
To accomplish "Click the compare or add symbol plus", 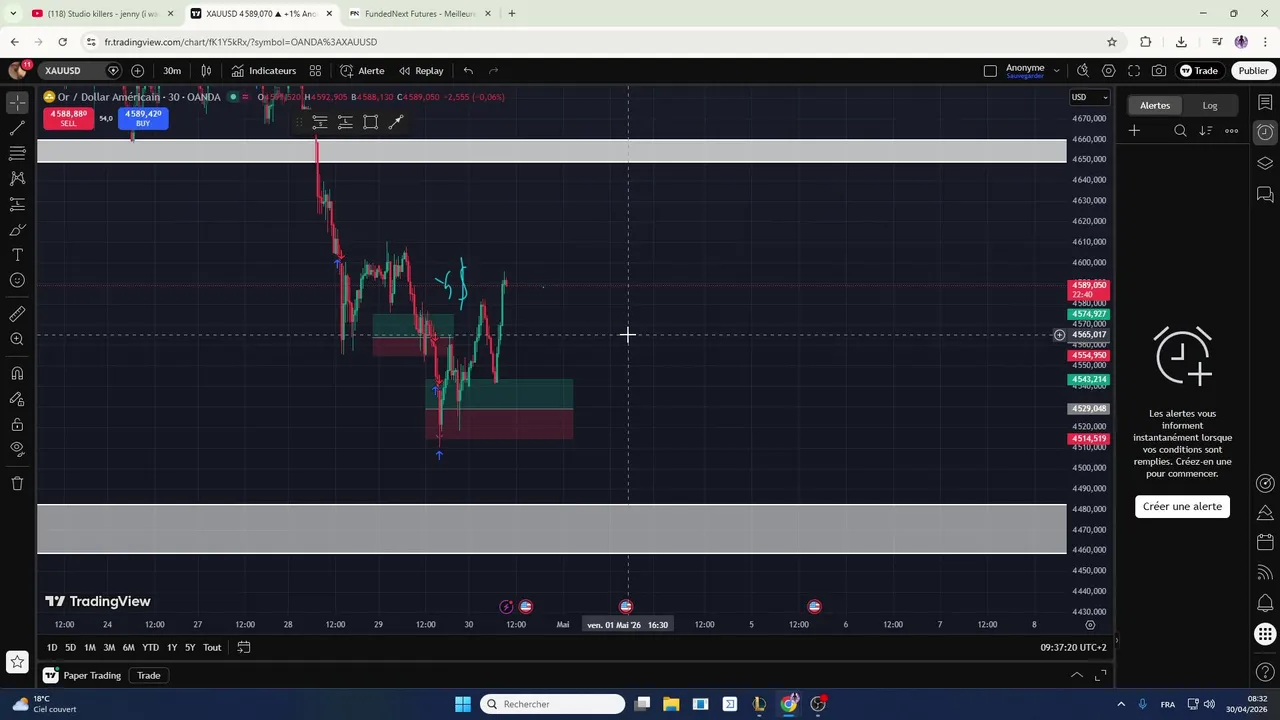I will (x=137, y=71).
